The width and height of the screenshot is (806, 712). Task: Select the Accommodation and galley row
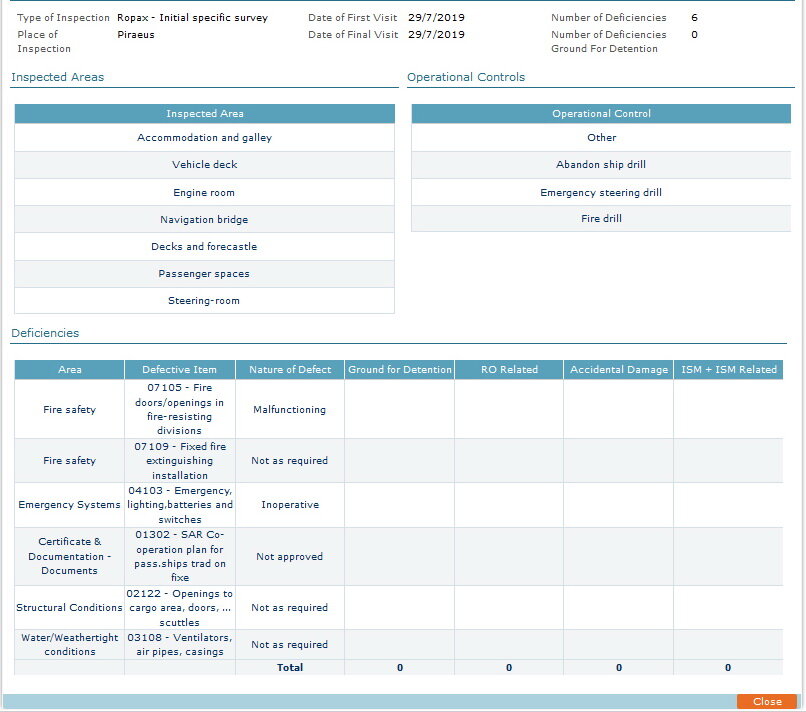205,138
